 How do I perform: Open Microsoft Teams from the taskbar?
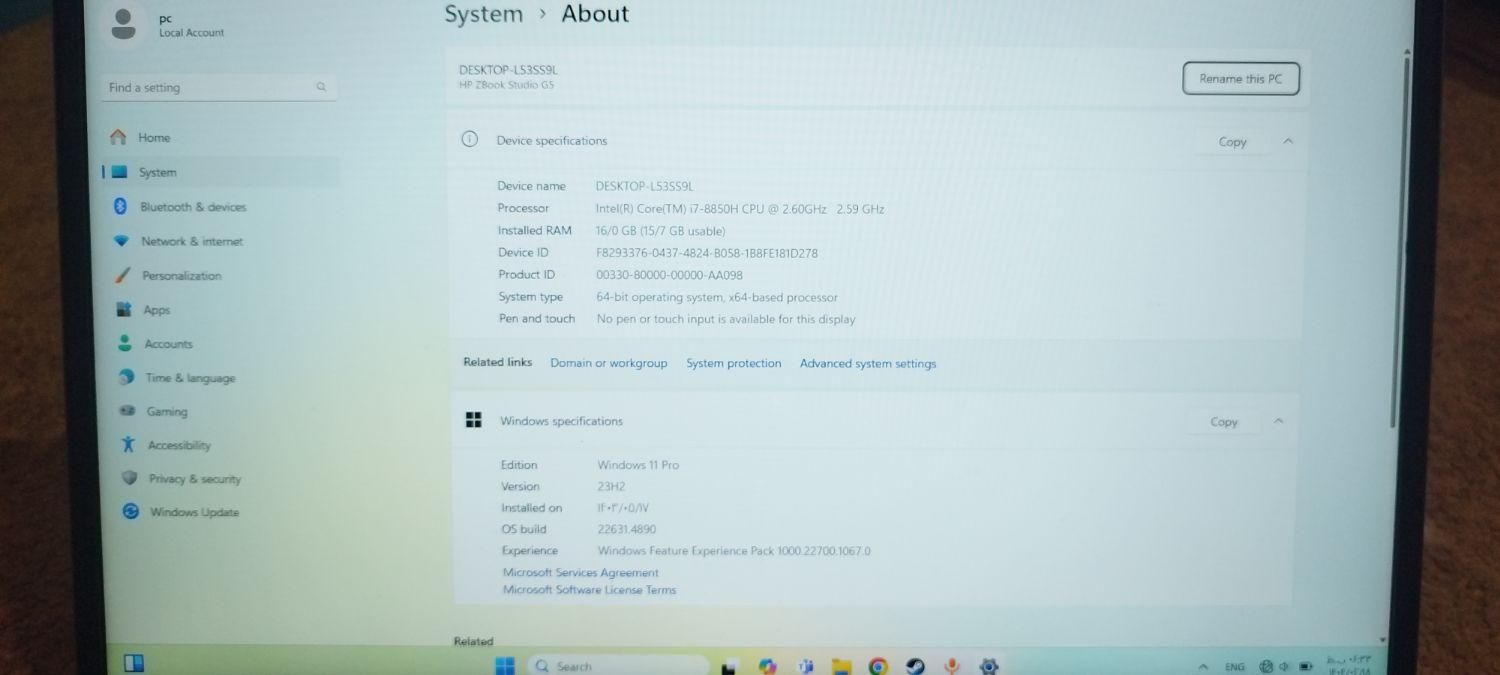pyautogui.click(x=805, y=667)
